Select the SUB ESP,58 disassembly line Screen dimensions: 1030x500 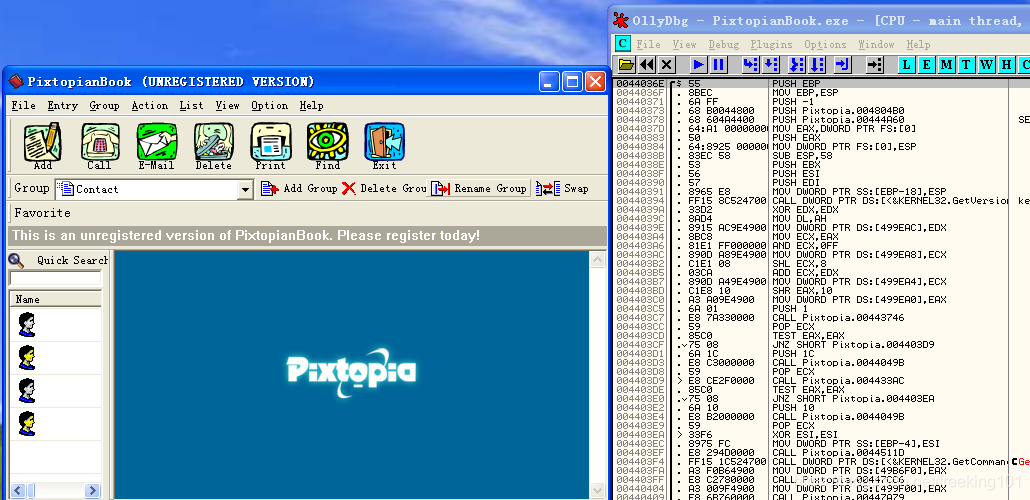(821, 156)
